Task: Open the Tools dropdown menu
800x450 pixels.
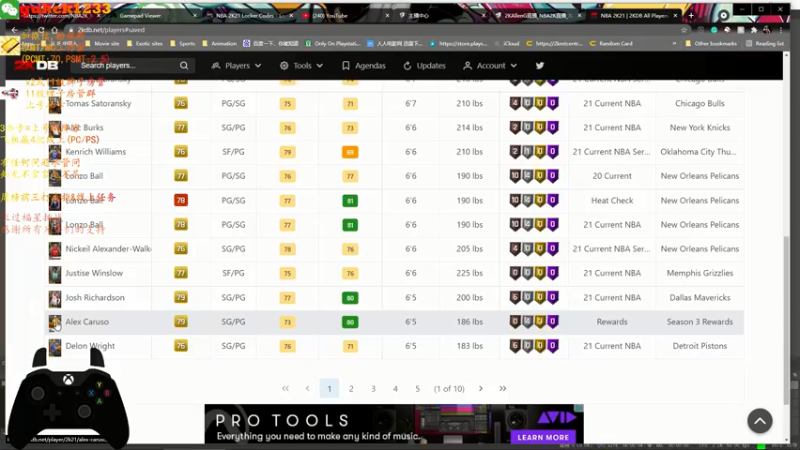Action: tap(302, 65)
